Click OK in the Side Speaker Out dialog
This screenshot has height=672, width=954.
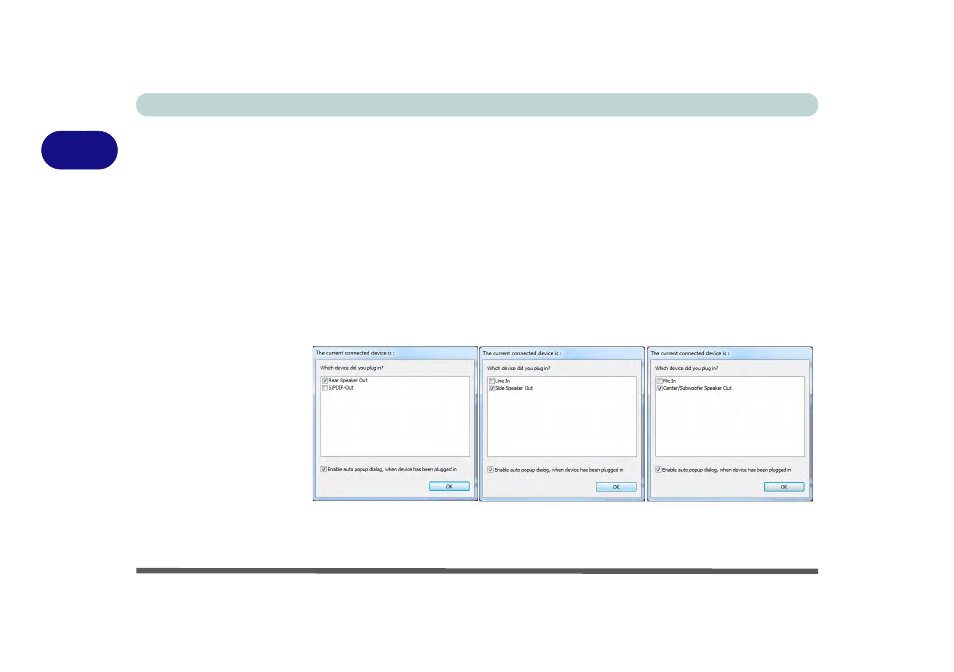click(x=616, y=487)
